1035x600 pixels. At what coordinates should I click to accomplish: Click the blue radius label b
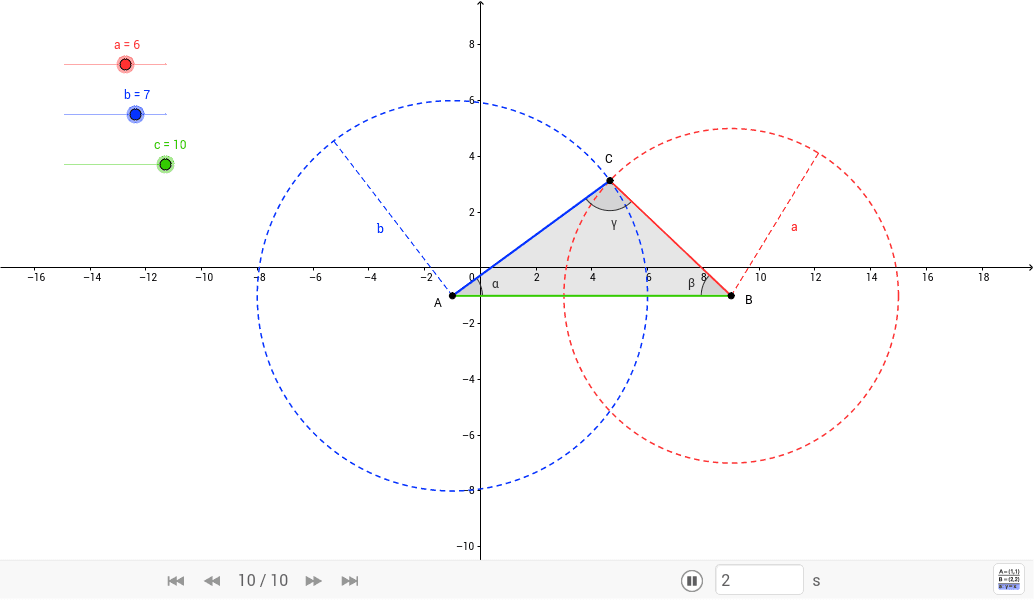[x=380, y=228]
